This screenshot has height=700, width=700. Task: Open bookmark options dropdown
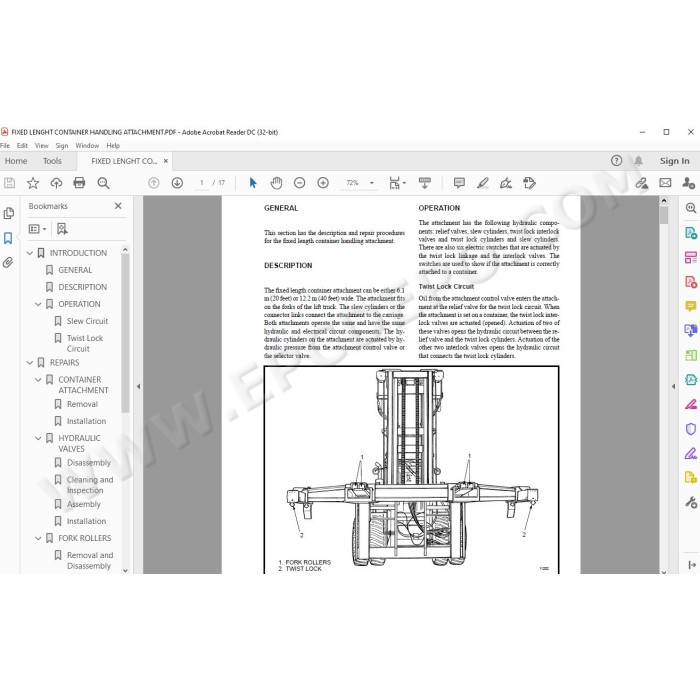tap(38, 229)
